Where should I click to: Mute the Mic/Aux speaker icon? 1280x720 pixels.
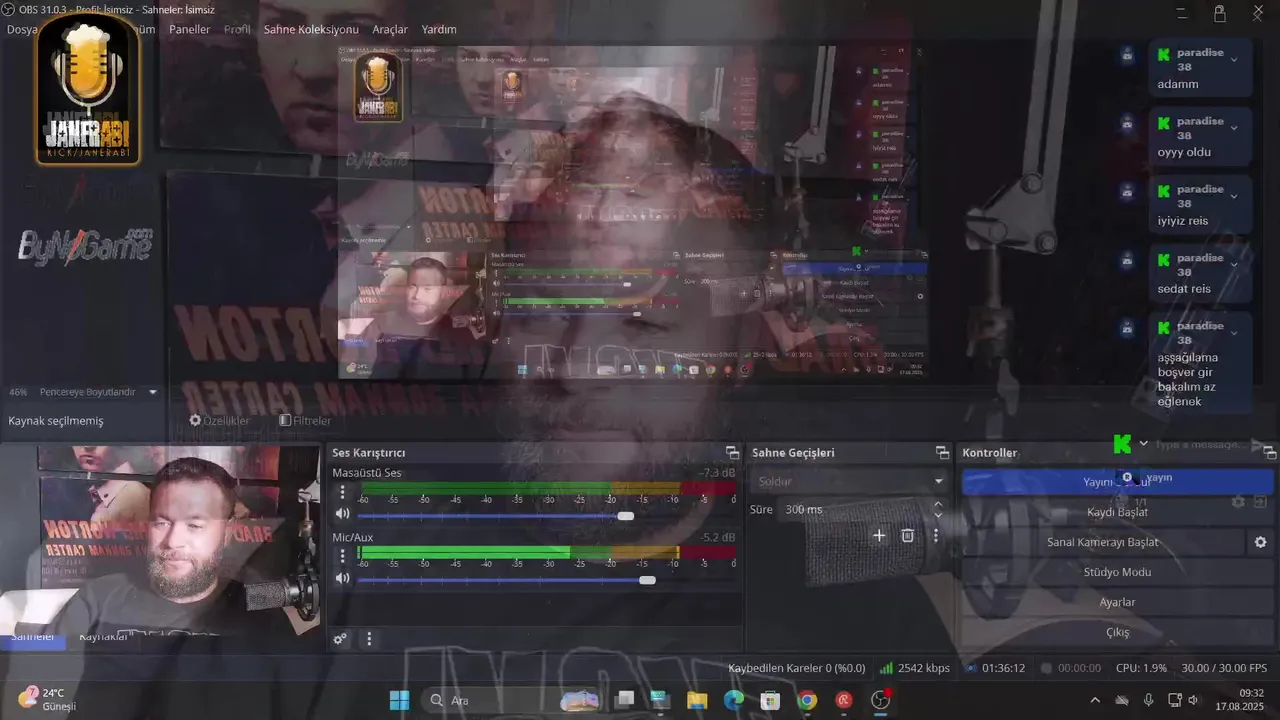coord(343,578)
